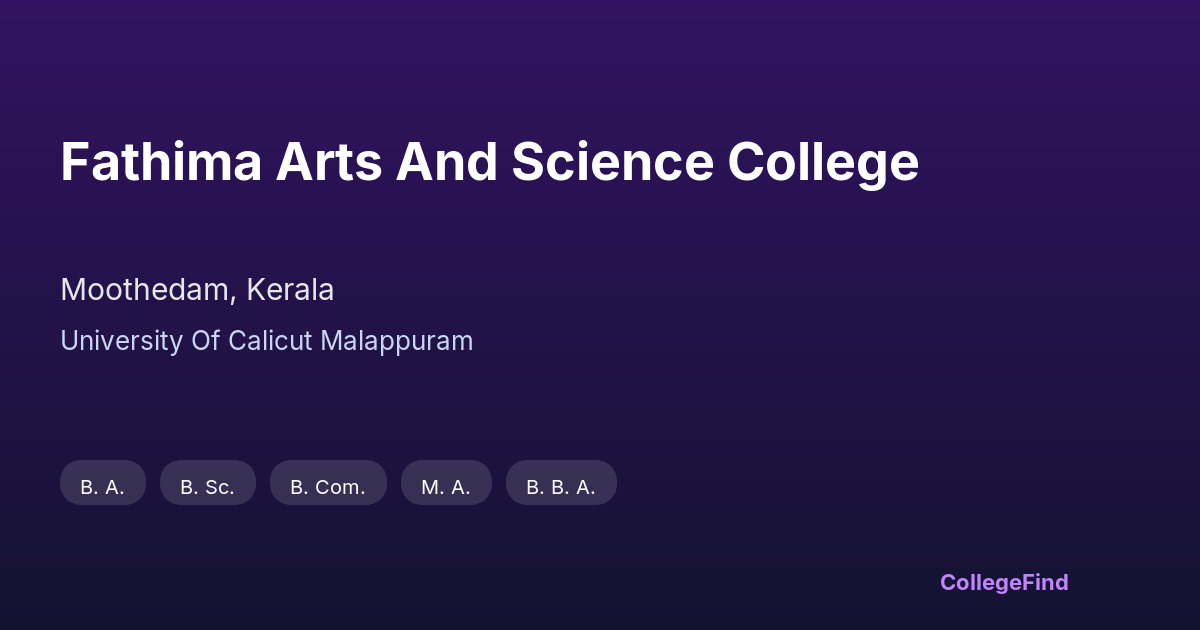
Task: Click the Moothedam, Kerala location text
Action: point(197,290)
